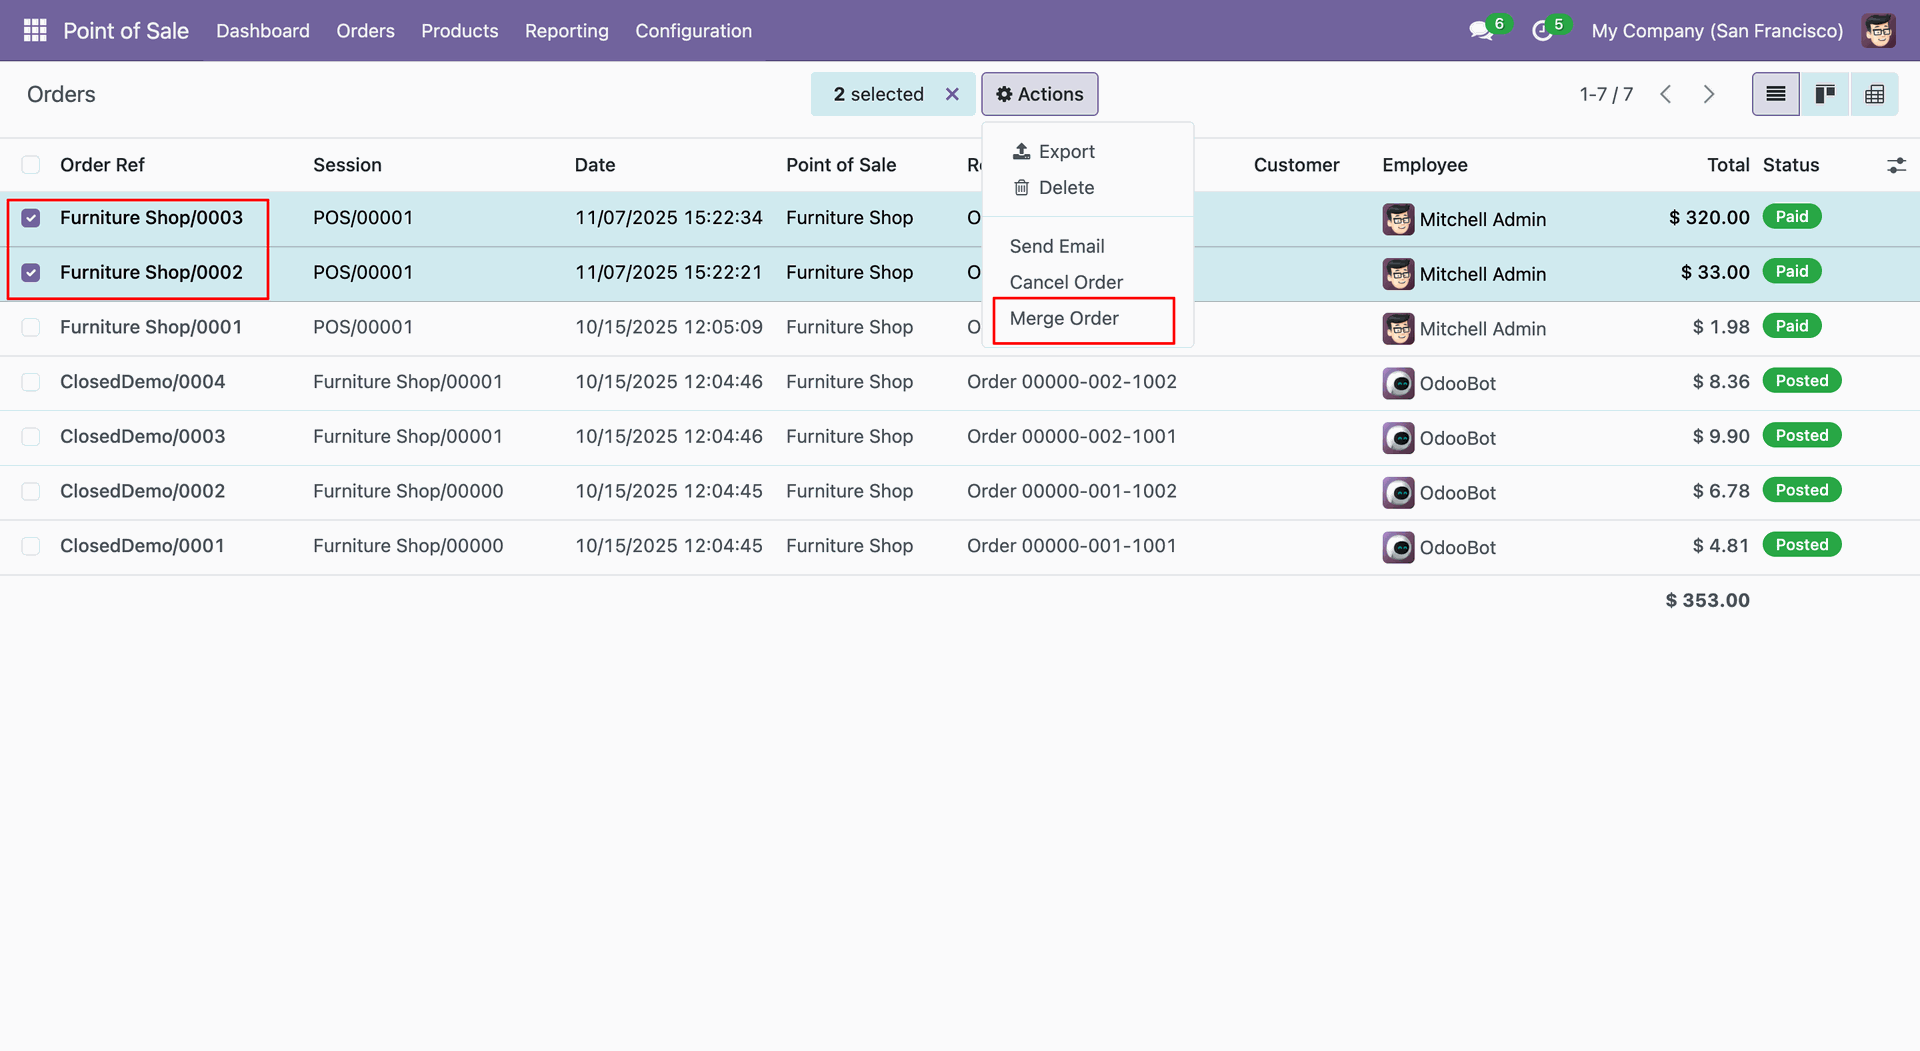Click Export in the Actions menu
Image resolution: width=1920 pixels, height=1051 pixels.
(1066, 151)
